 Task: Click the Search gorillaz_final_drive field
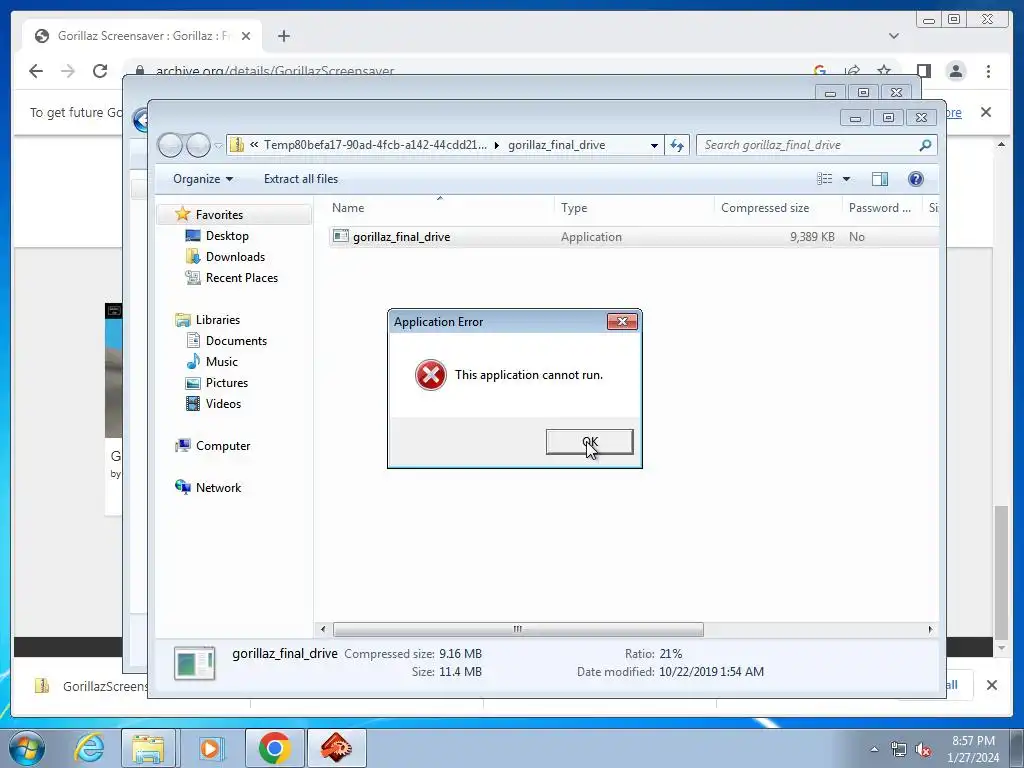click(816, 145)
